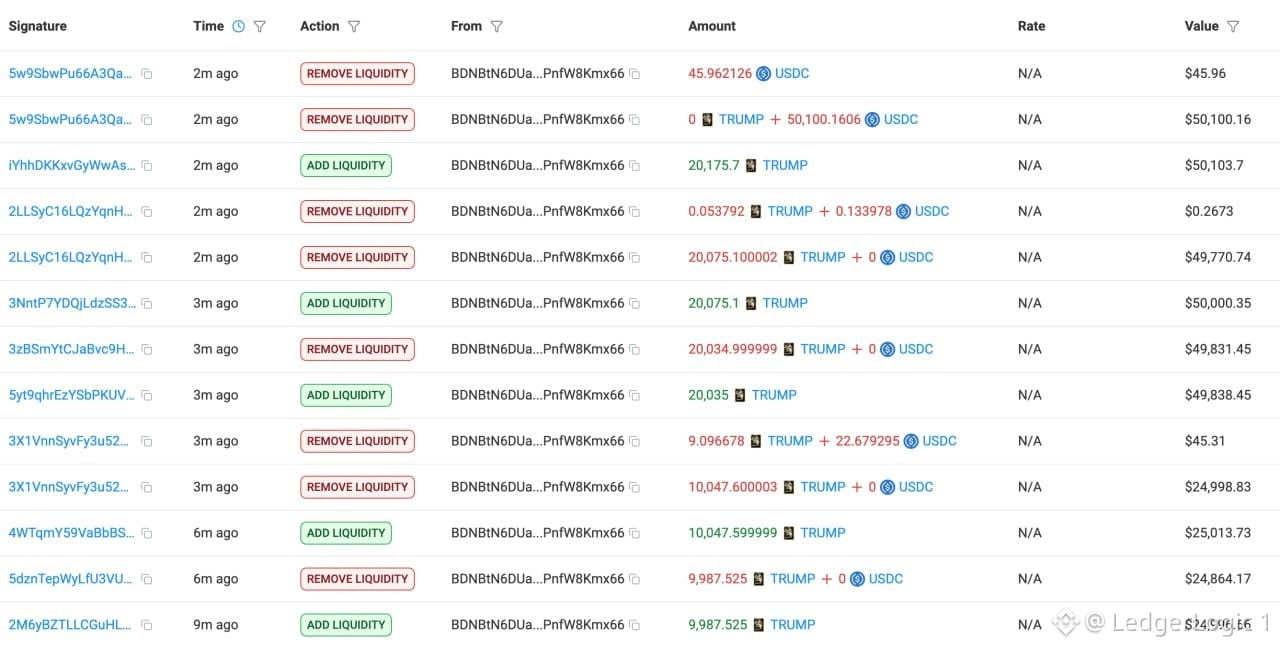Click the TRUMP token in the 10,047.599999 row

pos(823,534)
